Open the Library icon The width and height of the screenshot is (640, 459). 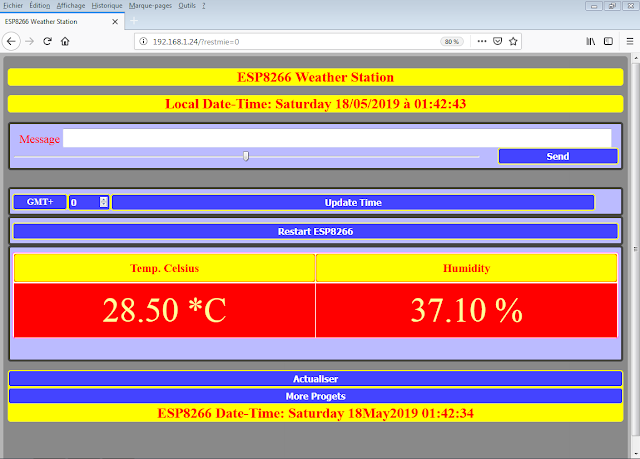[591, 41]
